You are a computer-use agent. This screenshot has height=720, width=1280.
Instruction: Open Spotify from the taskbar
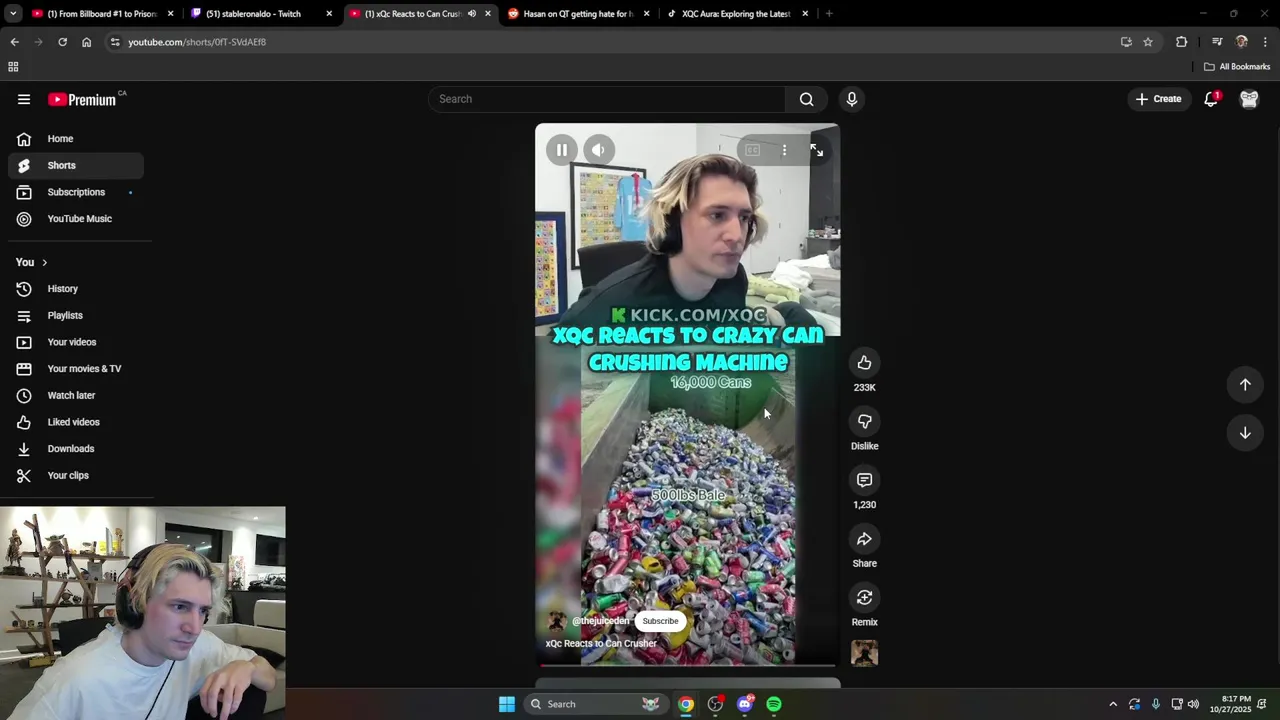[x=774, y=704]
